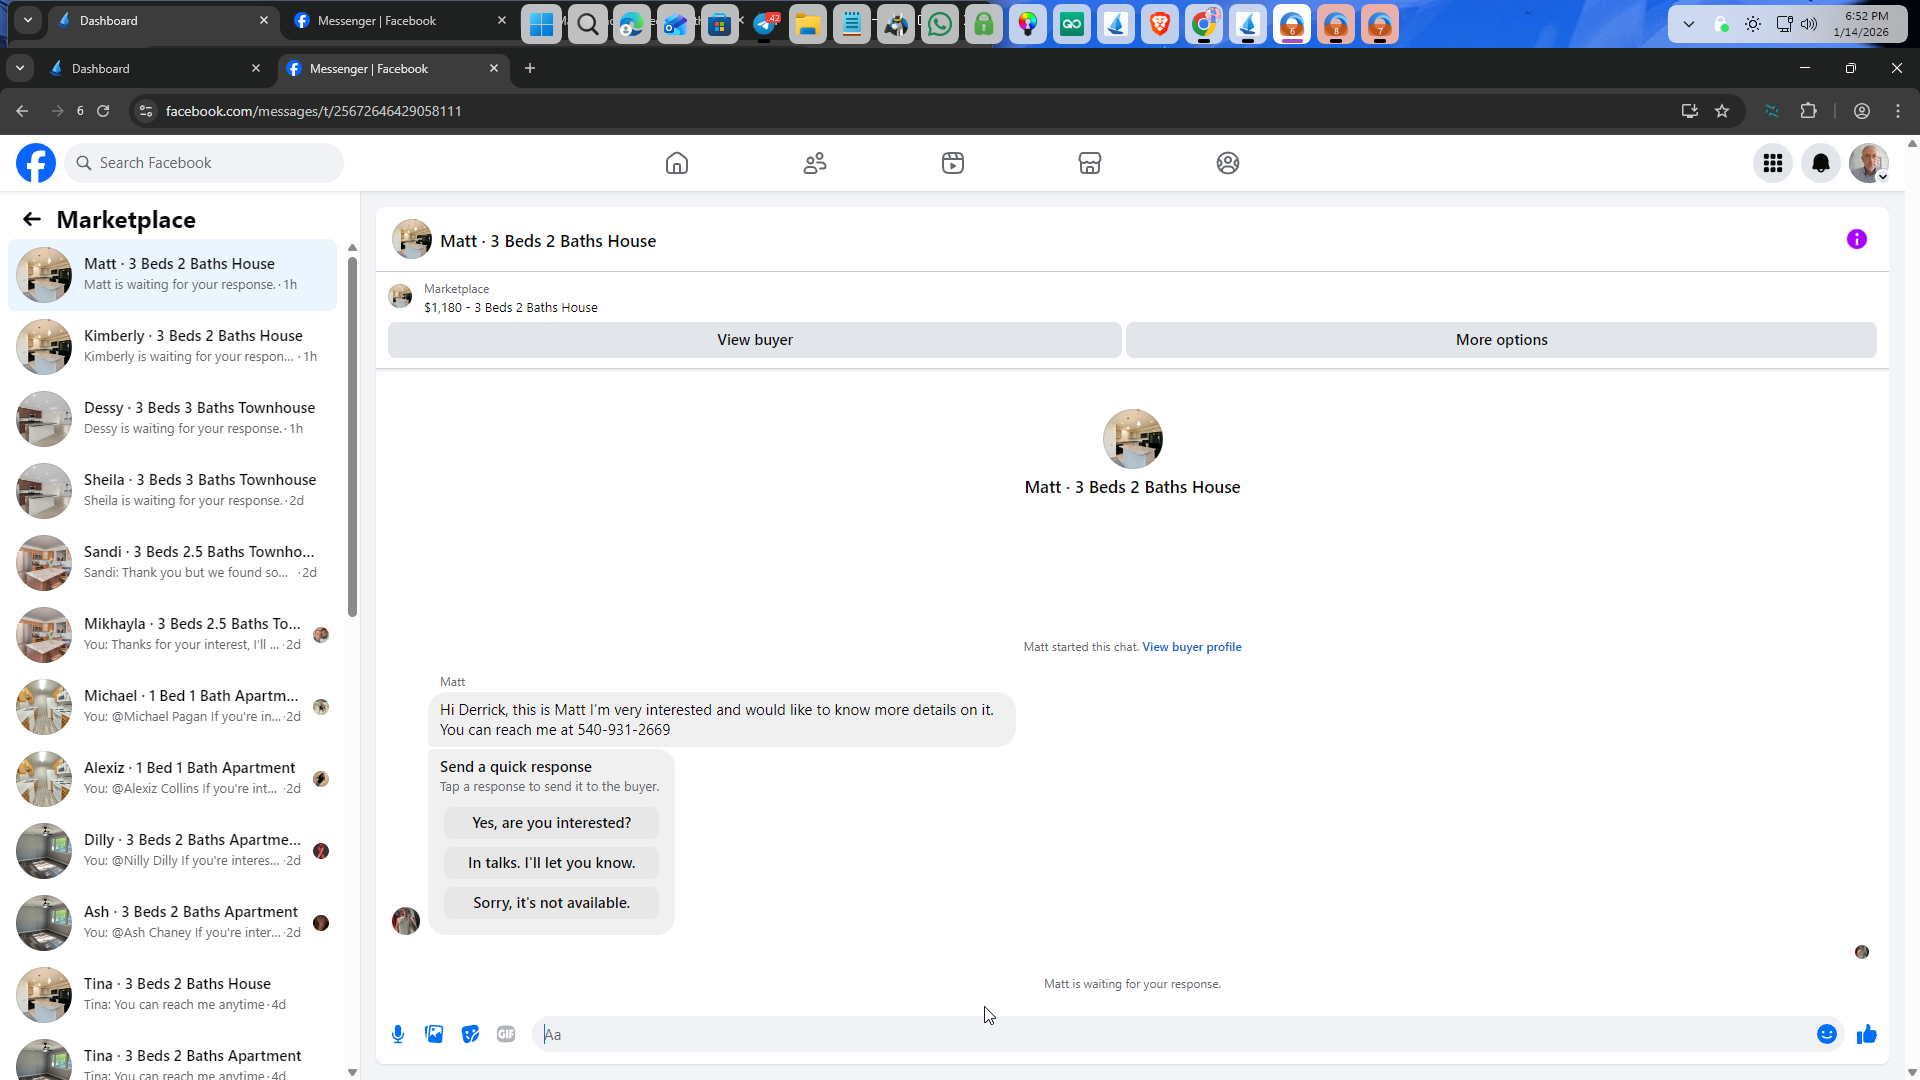Viewport: 1920px width, 1080px height.
Task: Send a thumbs-up like
Action: 1866,1034
